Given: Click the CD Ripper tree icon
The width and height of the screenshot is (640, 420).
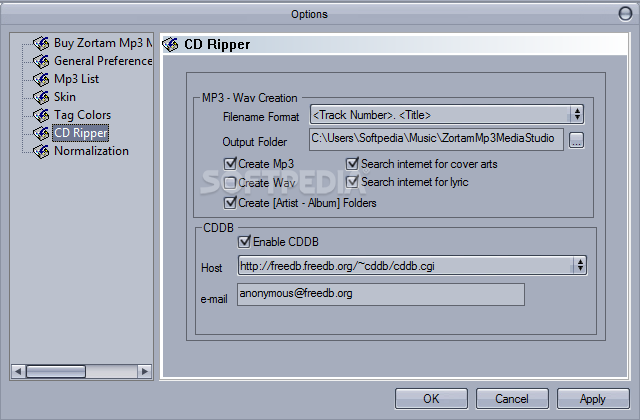Looking at the screenshot, I should pyautogui.click(x=41, y=133).
